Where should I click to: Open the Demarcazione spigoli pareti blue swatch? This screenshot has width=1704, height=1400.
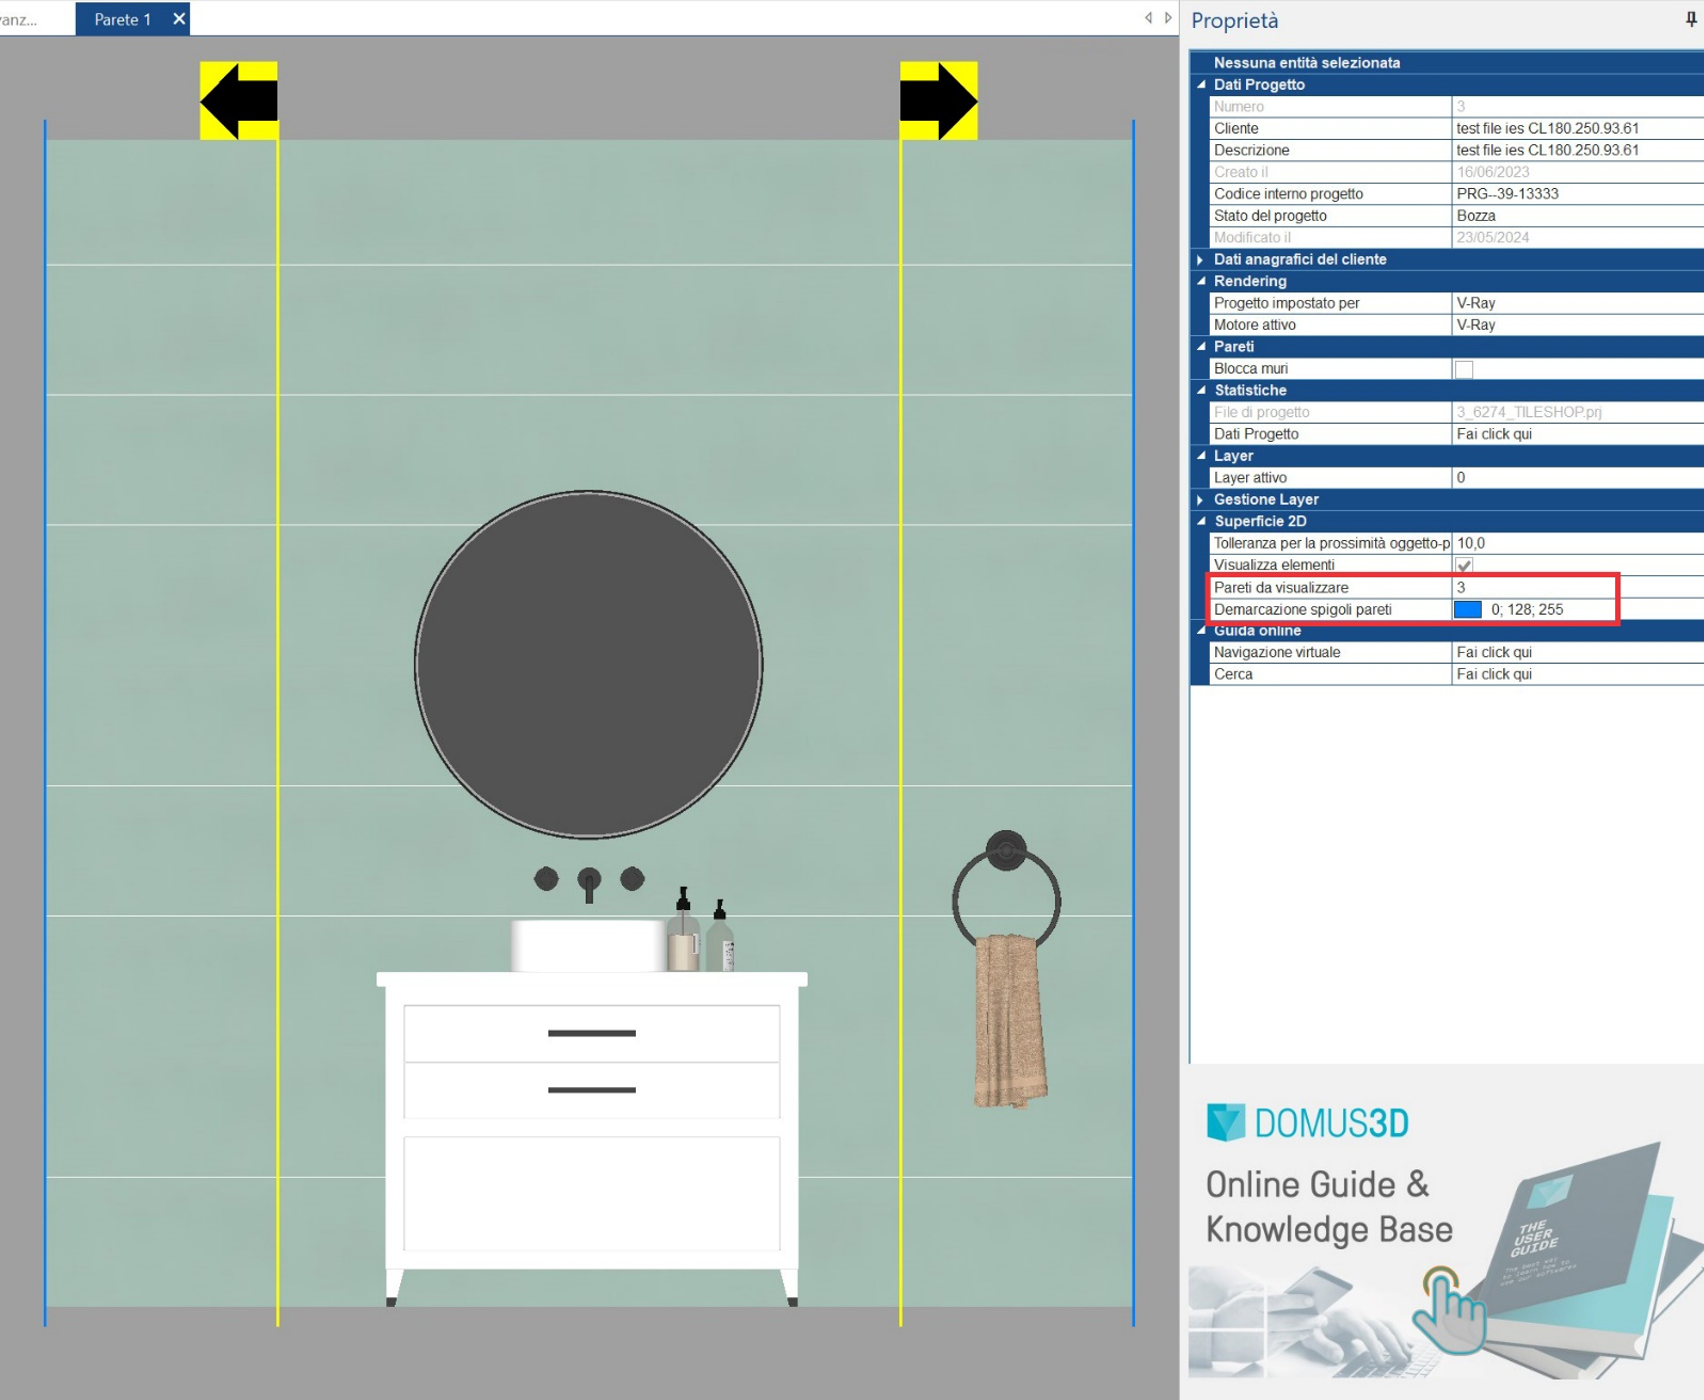point(1467,609)
